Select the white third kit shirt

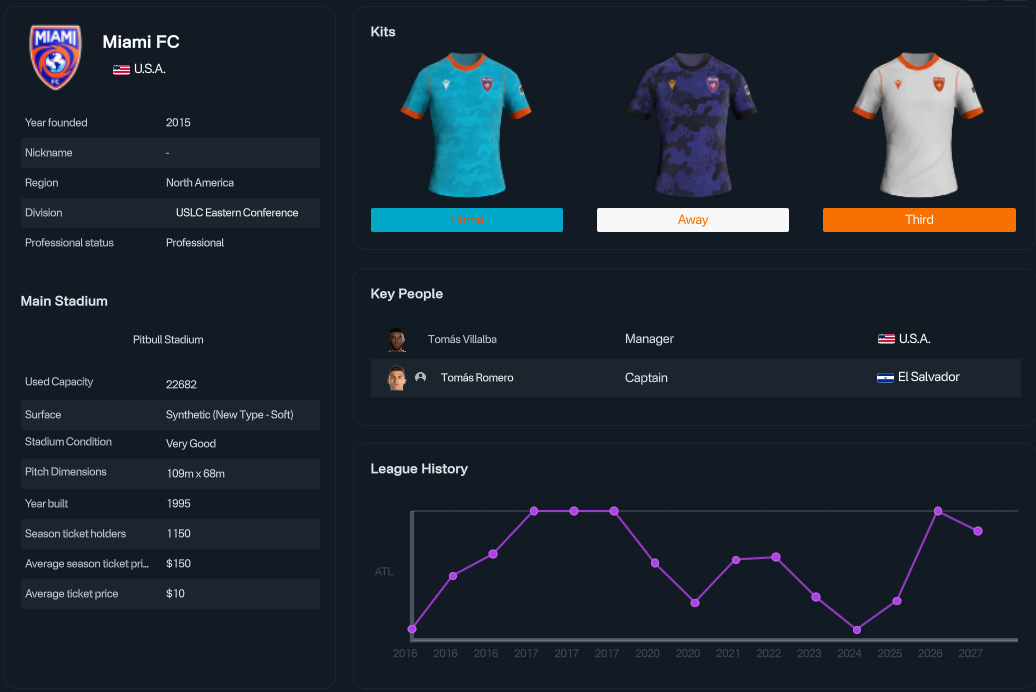918,125
